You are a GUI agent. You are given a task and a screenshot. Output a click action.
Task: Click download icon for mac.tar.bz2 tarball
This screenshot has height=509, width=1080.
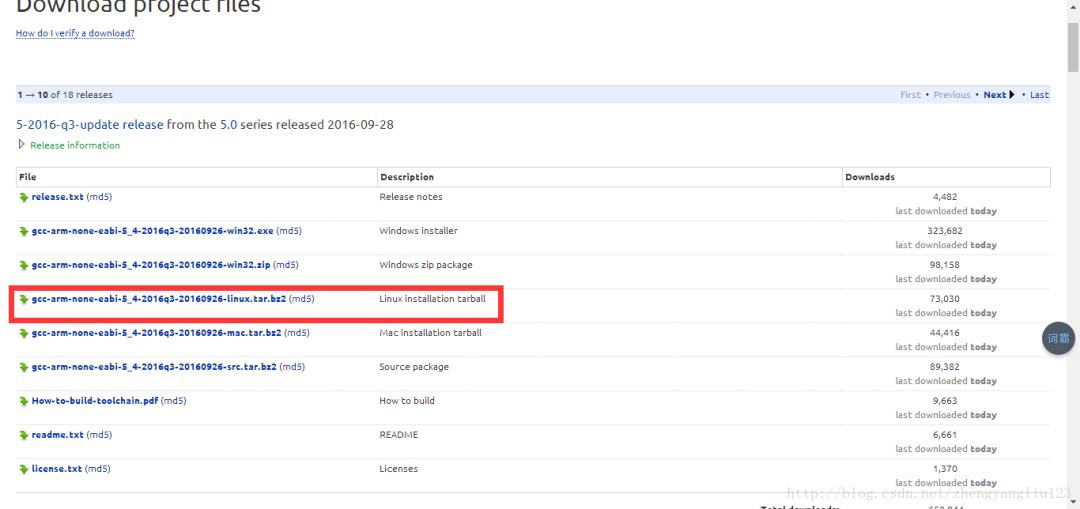24,333
